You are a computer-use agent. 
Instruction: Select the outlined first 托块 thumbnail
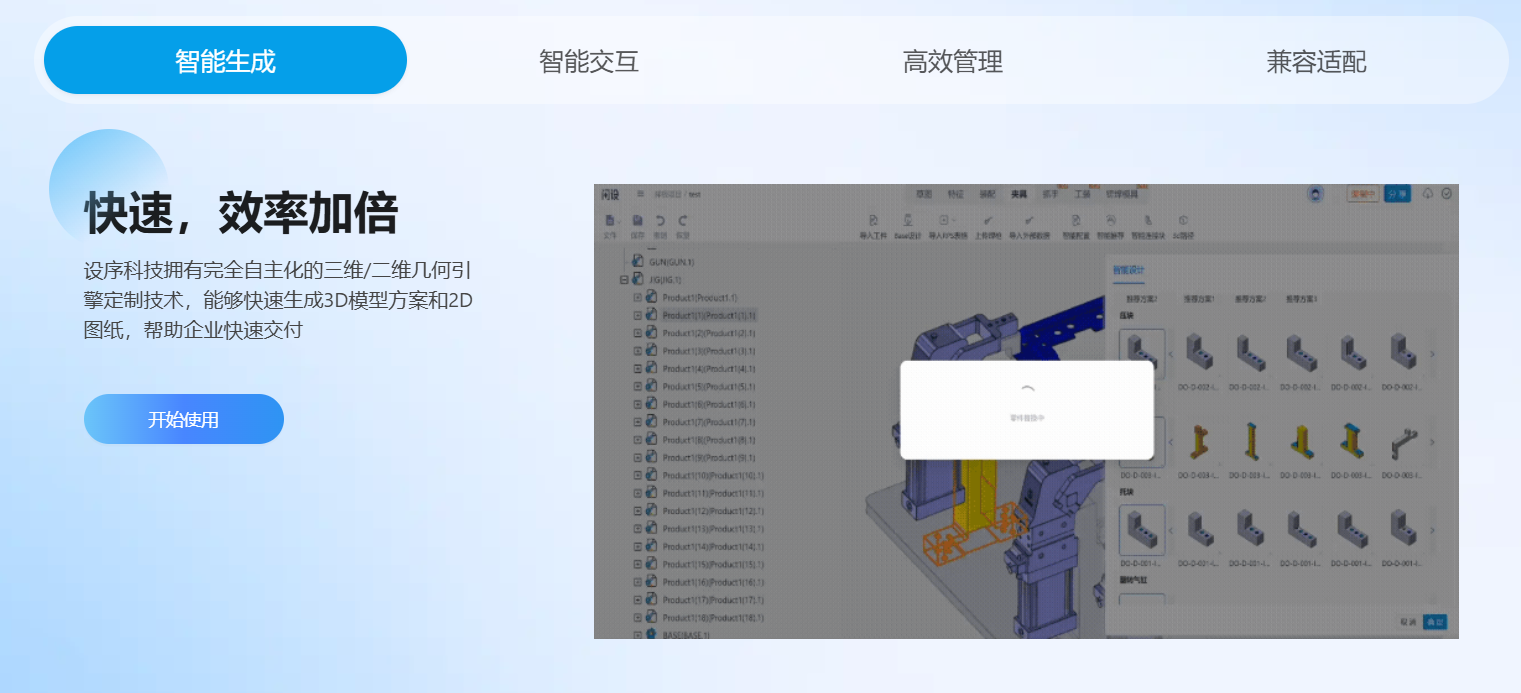(x=1141, y=530)
